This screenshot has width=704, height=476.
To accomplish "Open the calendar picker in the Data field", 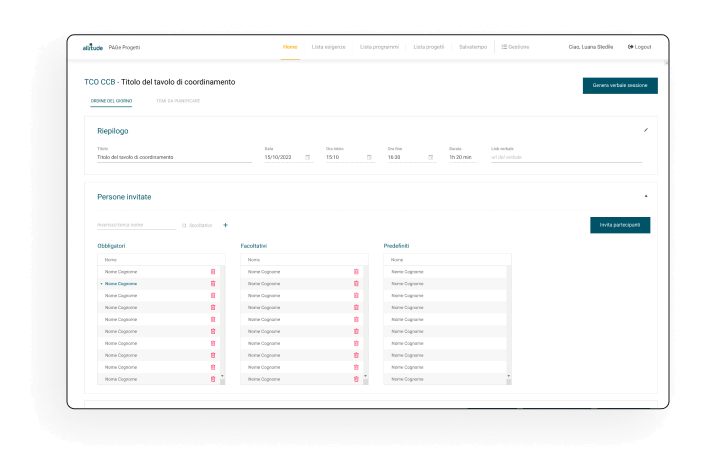I will (307, 157).
